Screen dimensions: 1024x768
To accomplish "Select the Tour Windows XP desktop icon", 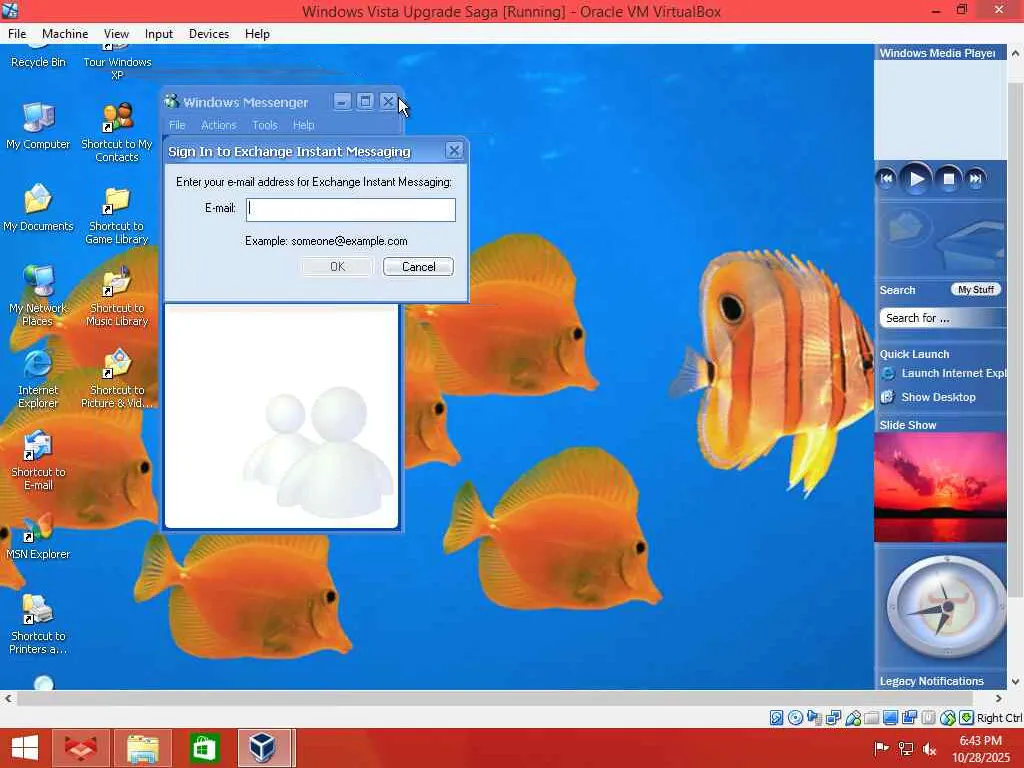I will point(117,64).
